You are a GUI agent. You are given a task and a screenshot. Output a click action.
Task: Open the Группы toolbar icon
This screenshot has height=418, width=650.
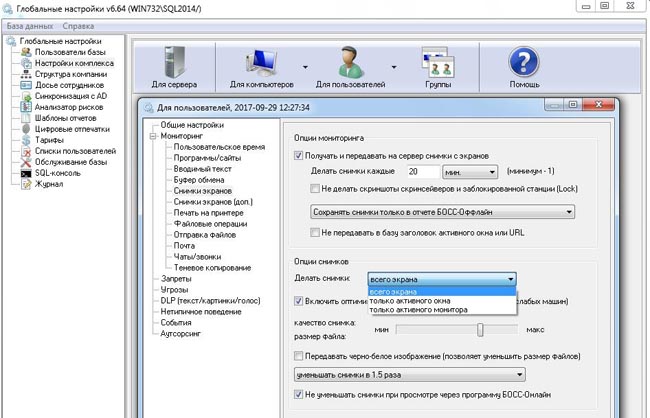pyautogui.click(x=438, y=62)
